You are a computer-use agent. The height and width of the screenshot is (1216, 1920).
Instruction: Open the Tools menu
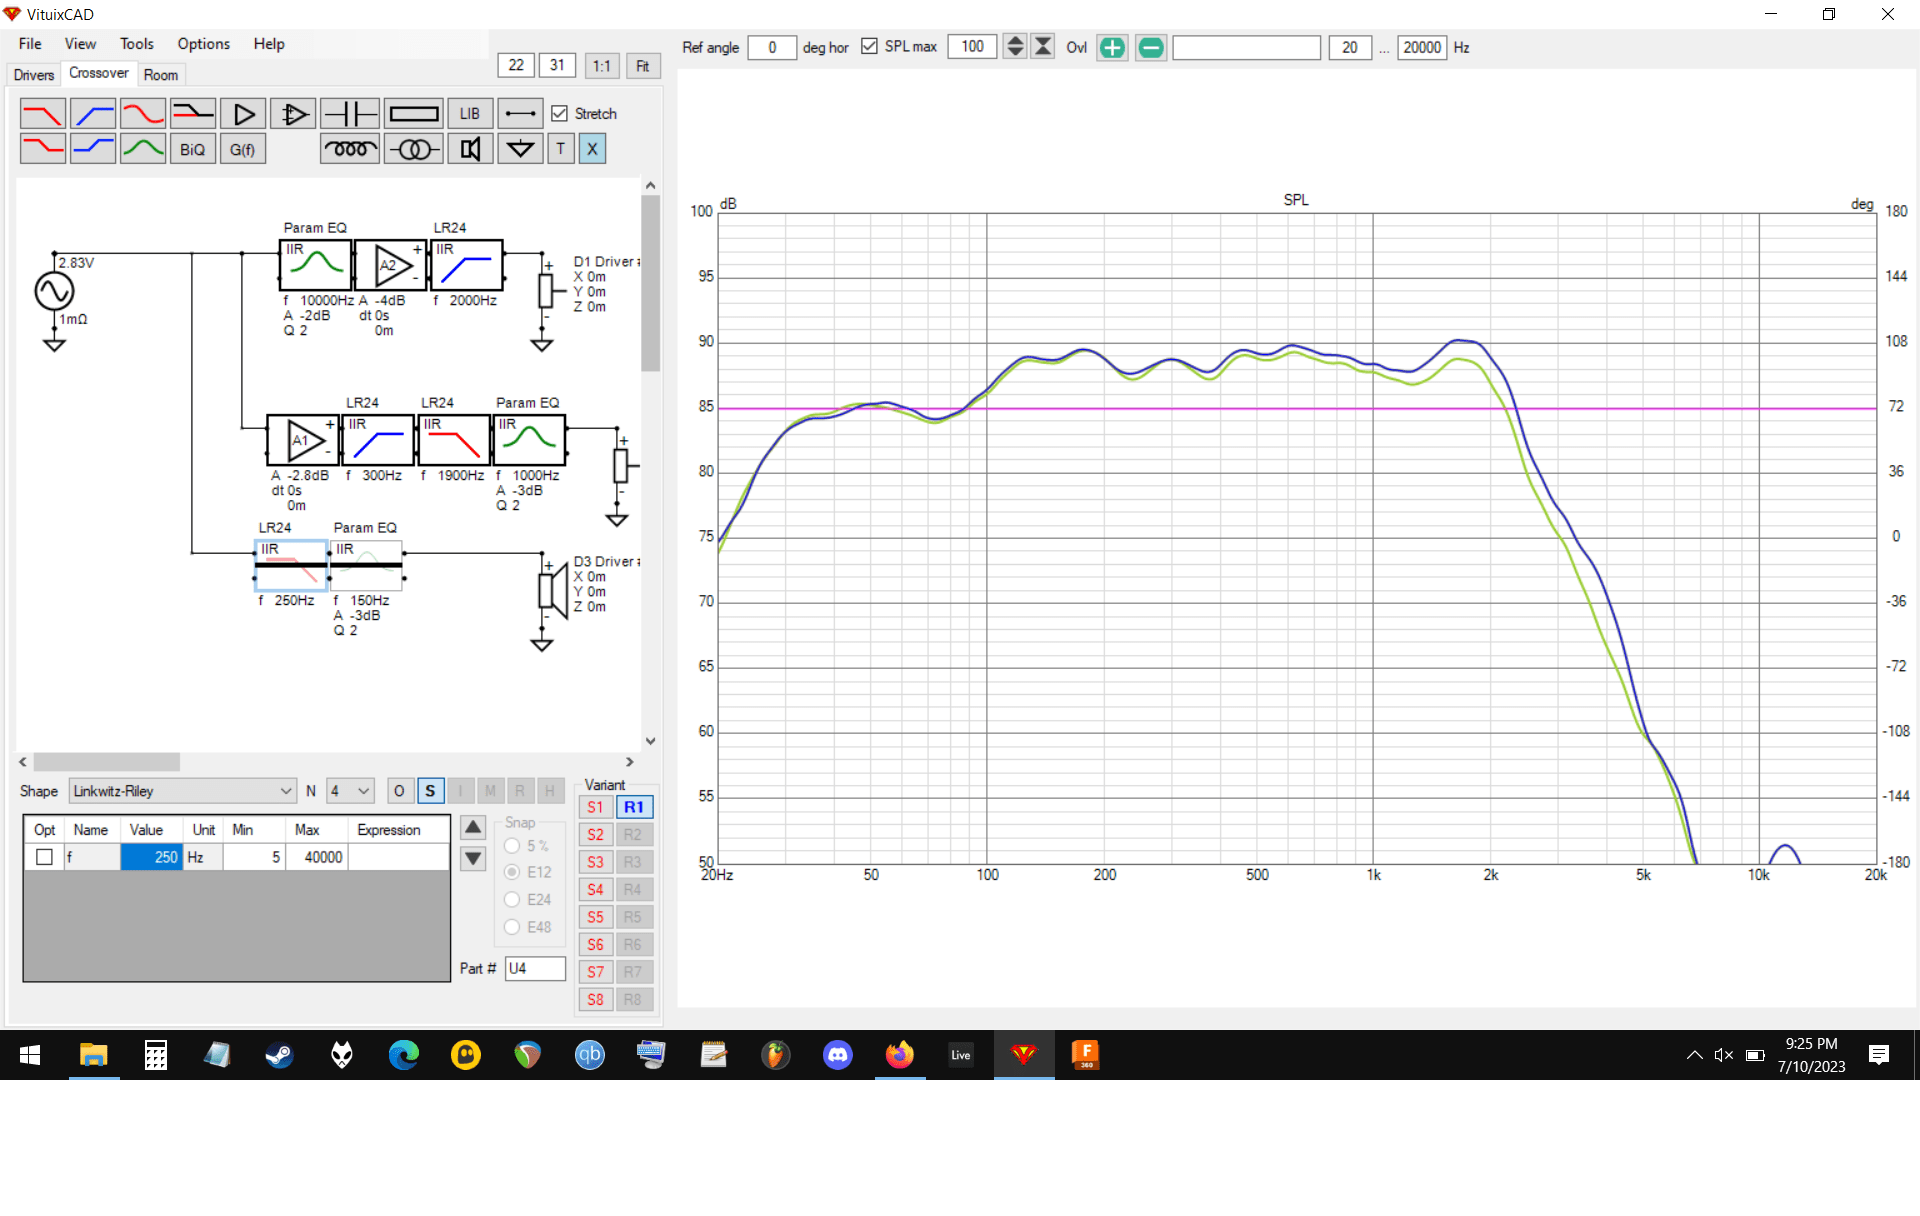[x=137, y=44]
